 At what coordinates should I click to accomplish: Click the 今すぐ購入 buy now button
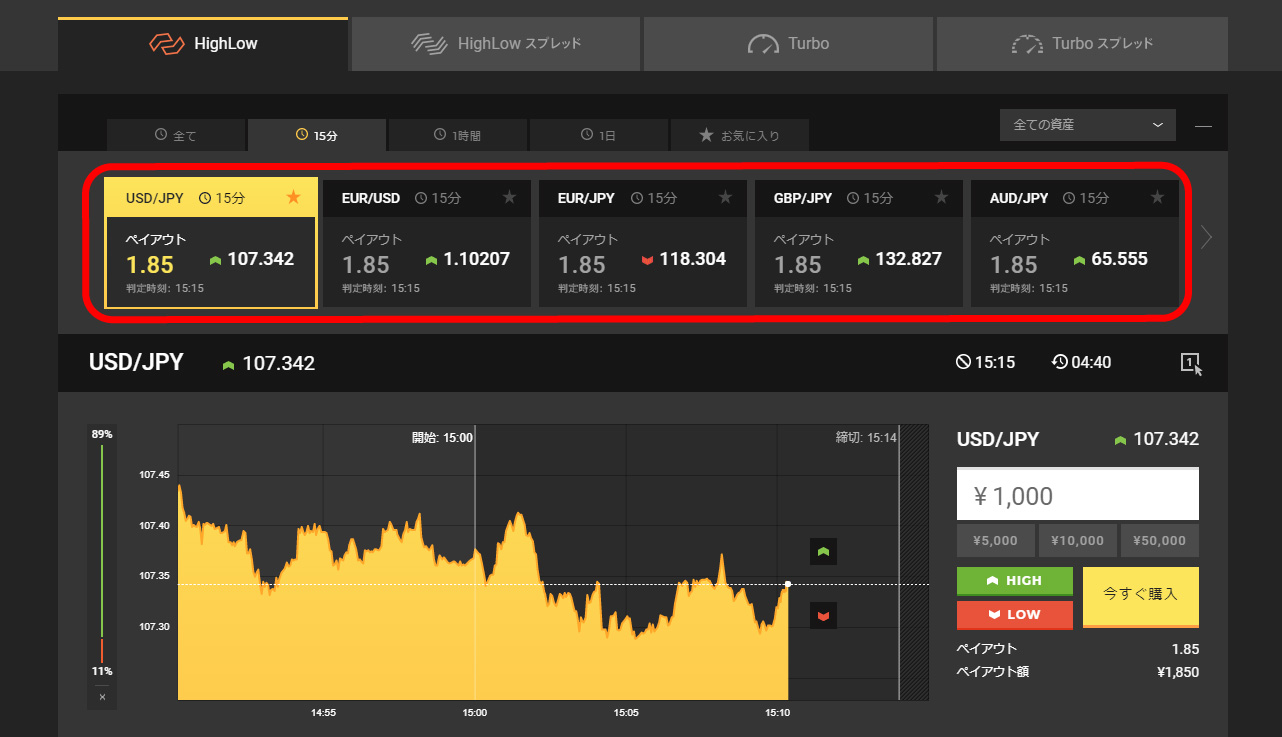pyautogui.click(x=1141, y=597)
